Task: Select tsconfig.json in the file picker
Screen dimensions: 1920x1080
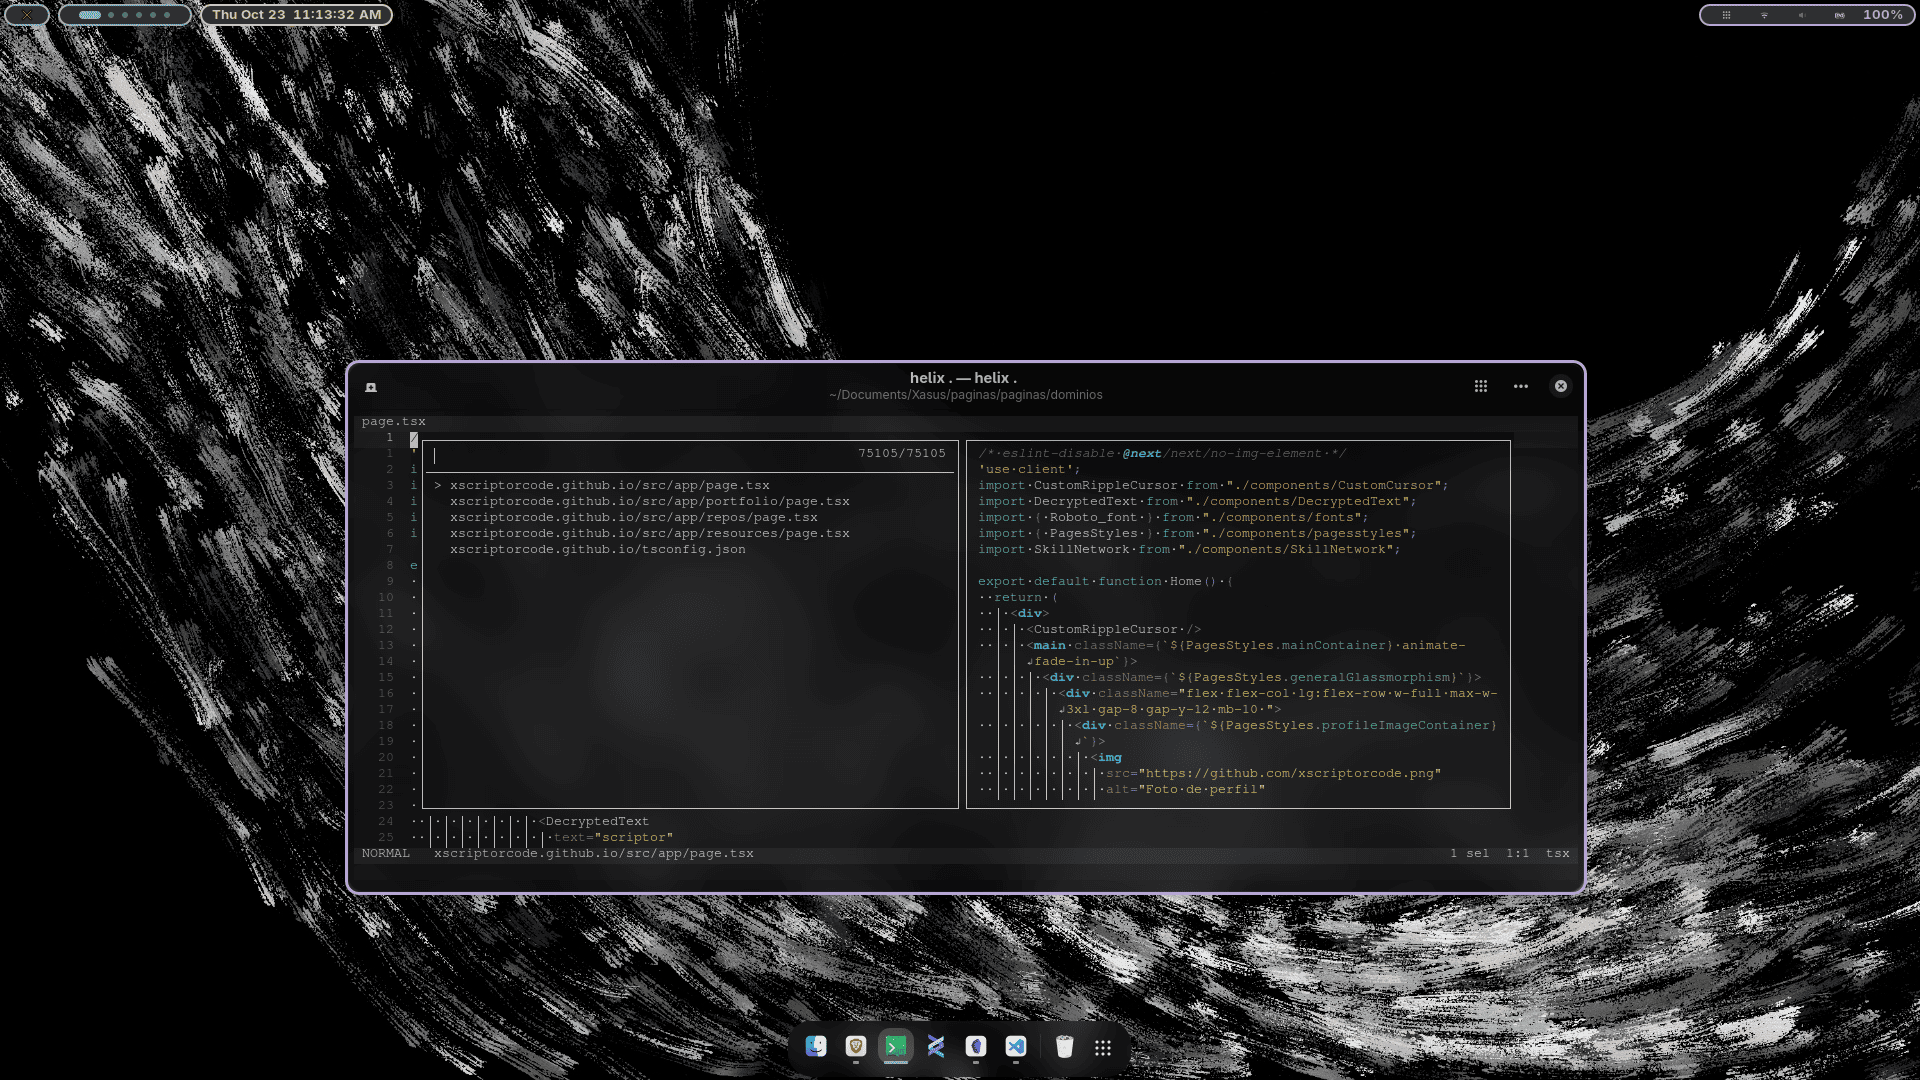Action: coord(597,549)
